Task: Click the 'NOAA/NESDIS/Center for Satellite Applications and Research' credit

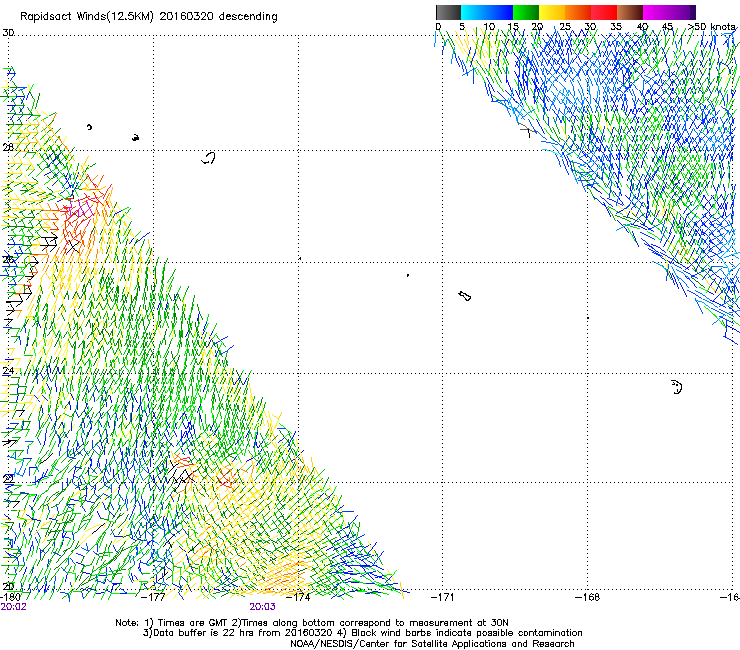Action: tap(432, 644)
